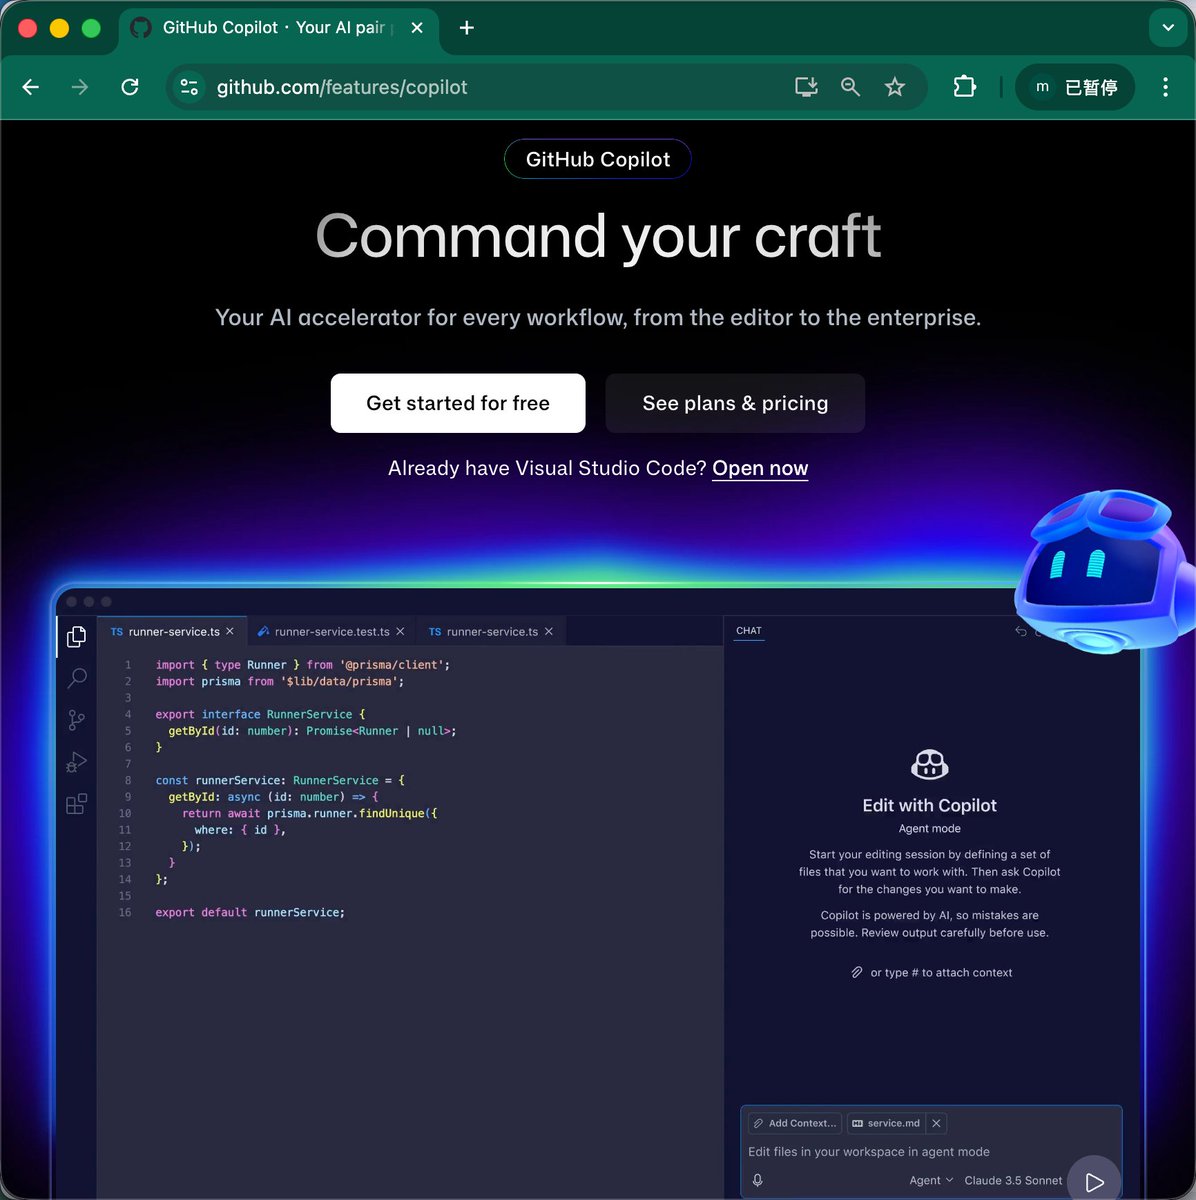Open the paused profile button
The image size is (1196, 1200).
[x=1075, y=87]
